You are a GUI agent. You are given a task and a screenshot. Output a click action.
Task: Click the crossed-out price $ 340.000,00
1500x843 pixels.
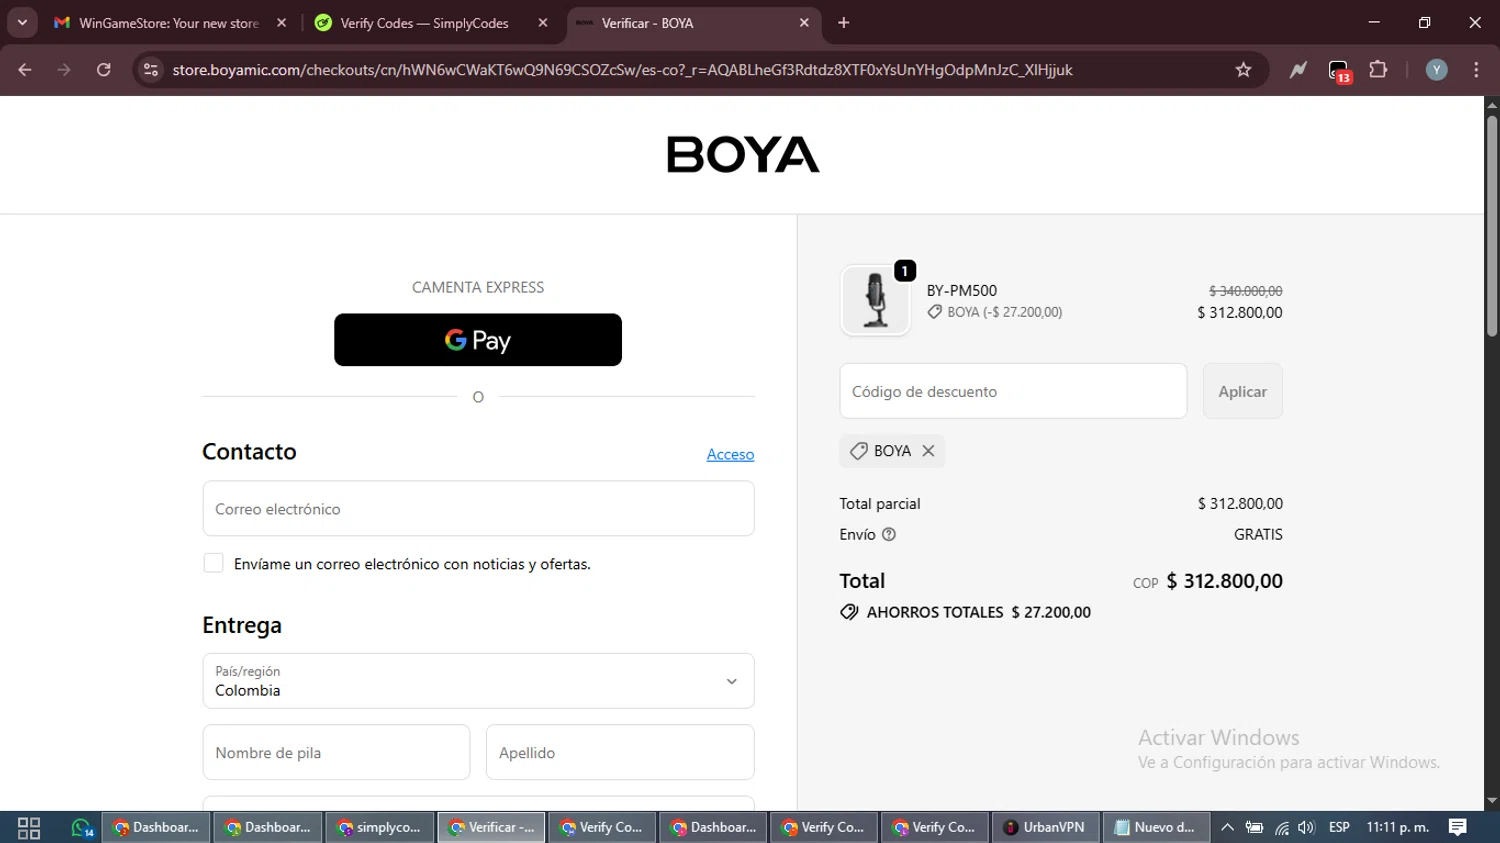pyautogui.click(x=1245, y=291)
